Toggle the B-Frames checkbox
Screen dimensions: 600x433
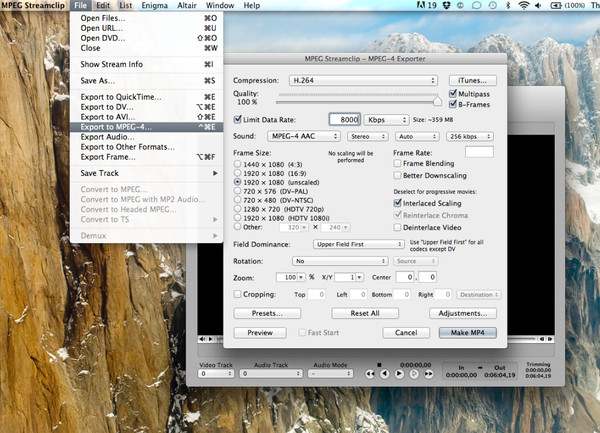[453, 104]
